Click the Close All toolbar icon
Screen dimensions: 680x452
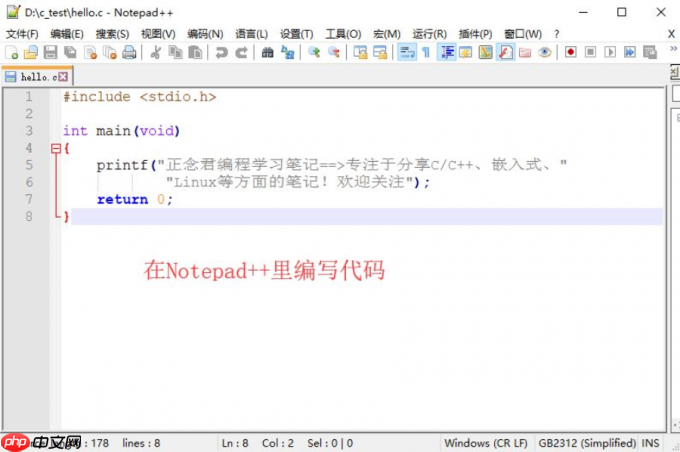(x=110, y=52)
